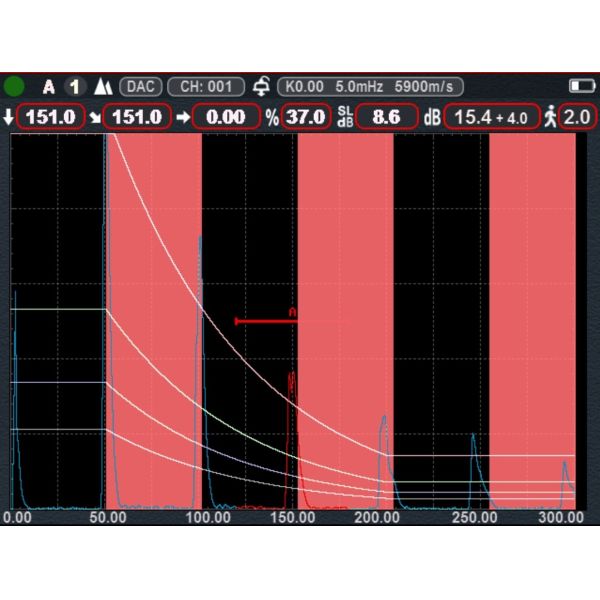The image size is (600, 600).
Task: Click the 37.0 percent amplitude field
Action: pos(305,117)
